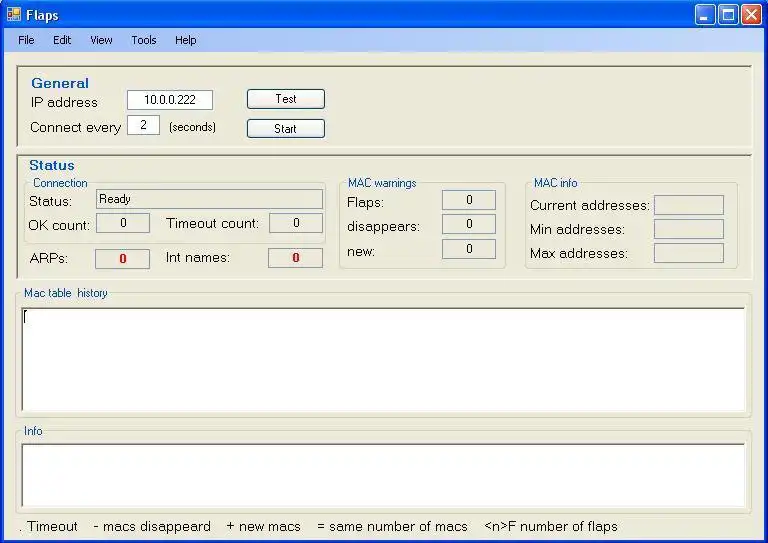Click inside the Info text area
This screenshot has height=543, width=768.
(384, 475)
